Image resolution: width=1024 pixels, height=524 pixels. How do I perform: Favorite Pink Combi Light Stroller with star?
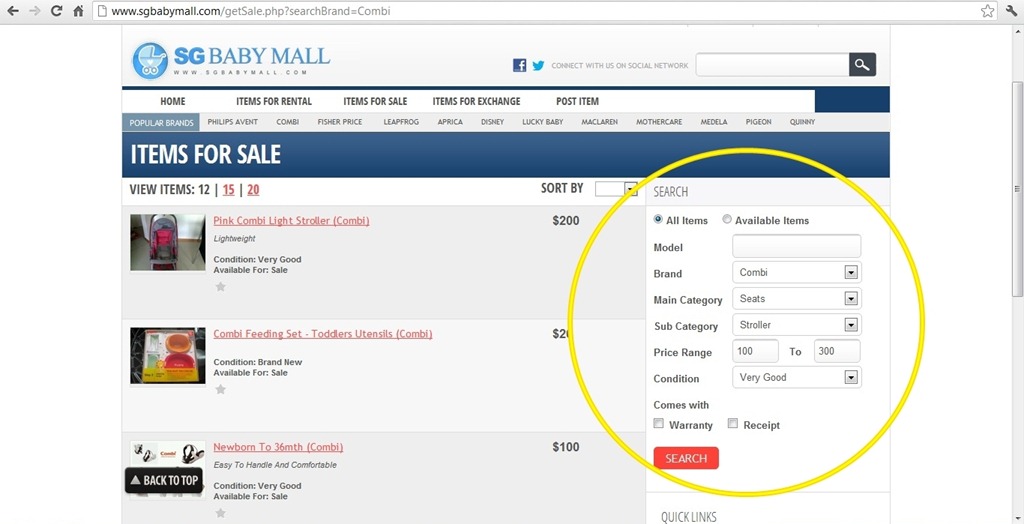pos(221,286)
